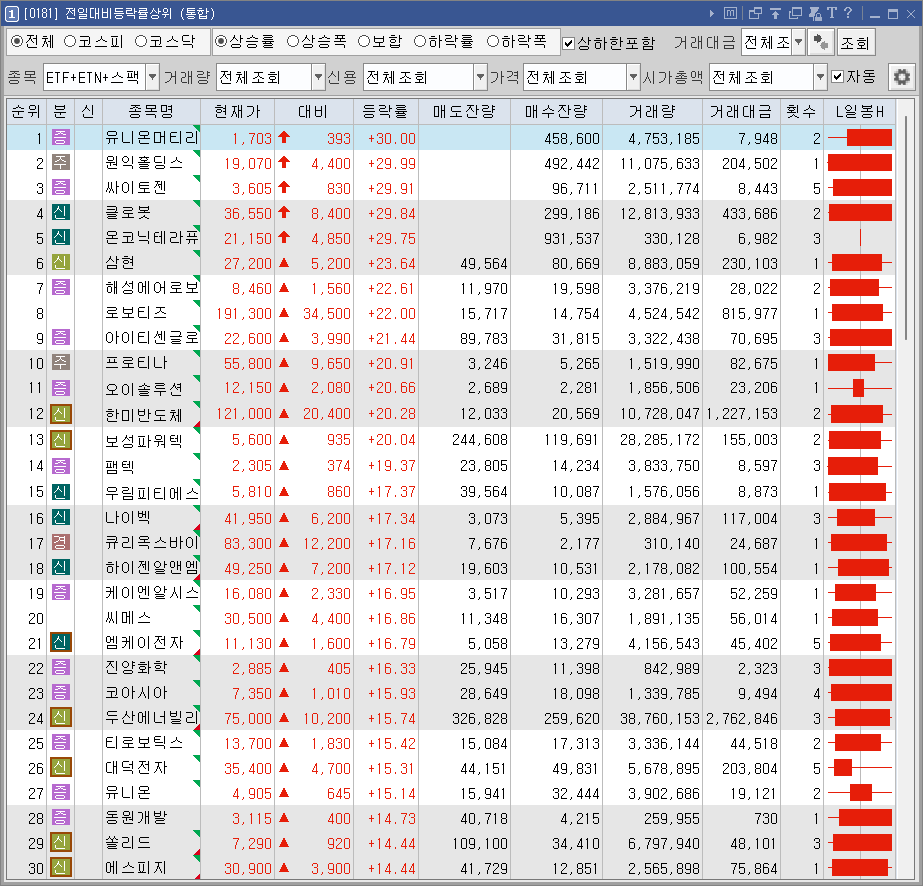Open stock 원익홀딩스

[144, 162]
